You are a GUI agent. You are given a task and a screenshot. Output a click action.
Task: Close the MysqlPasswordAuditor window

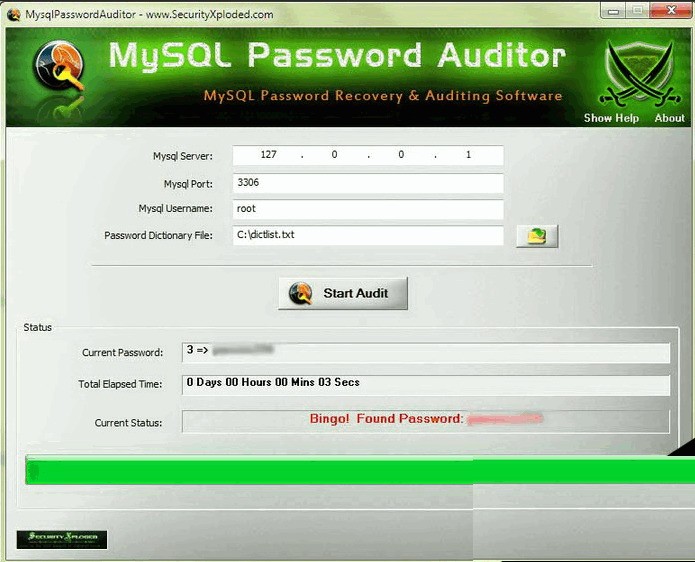pos(671,11)
